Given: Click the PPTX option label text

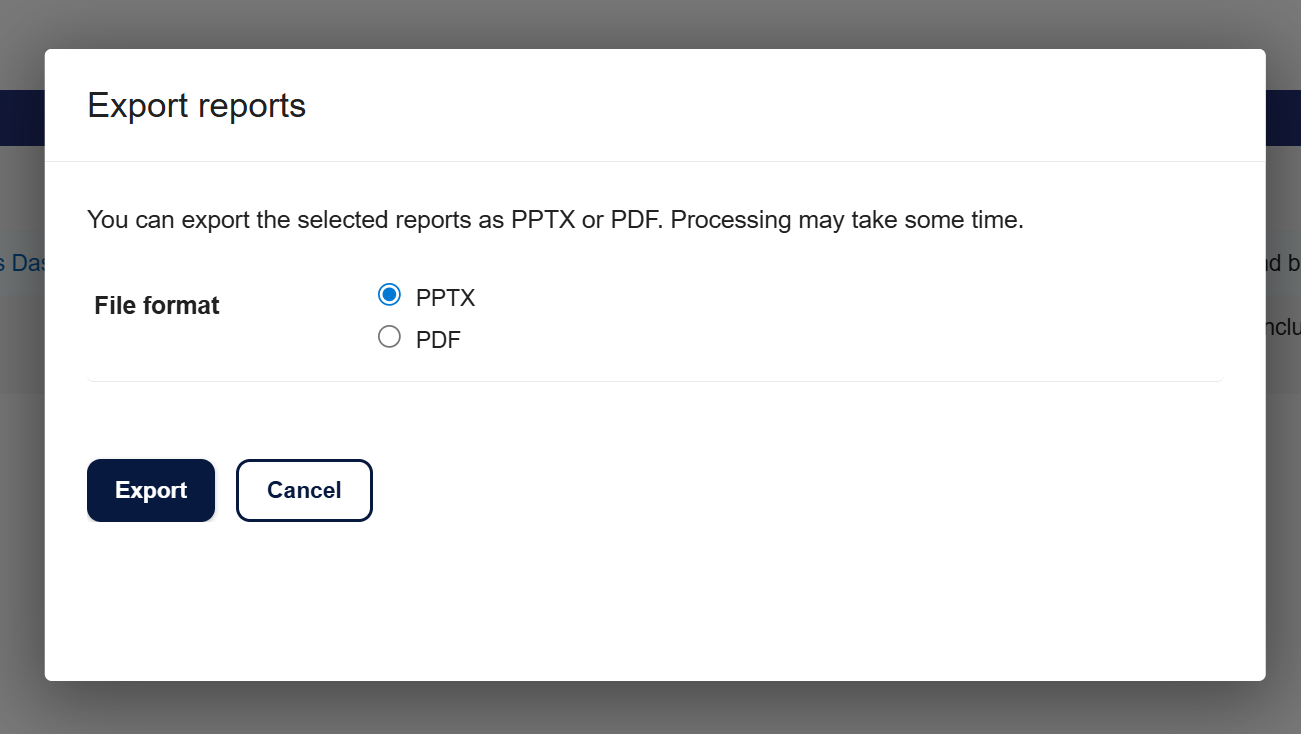Looking at the screenshot, I should click(x=445, y=298).
